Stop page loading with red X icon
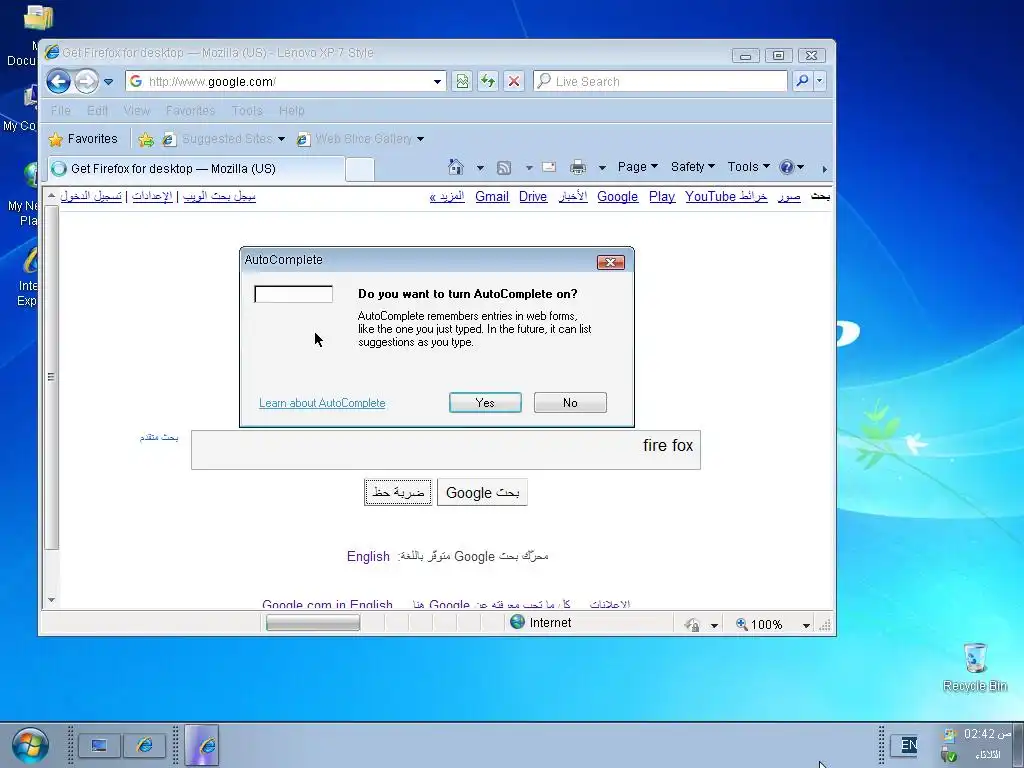This screenshot has height=768, width=1024. coord(514,82)
